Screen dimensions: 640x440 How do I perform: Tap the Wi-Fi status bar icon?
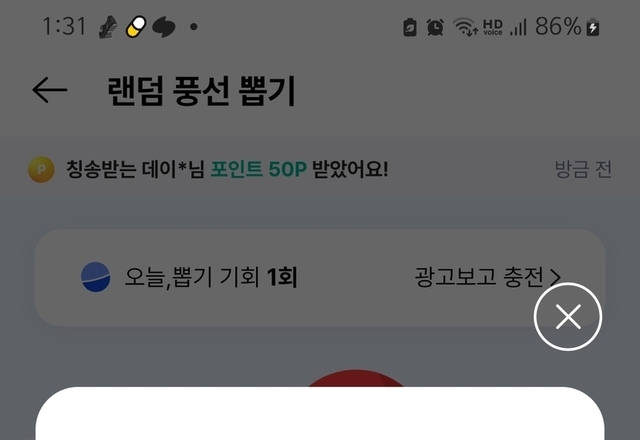point(465,27)
